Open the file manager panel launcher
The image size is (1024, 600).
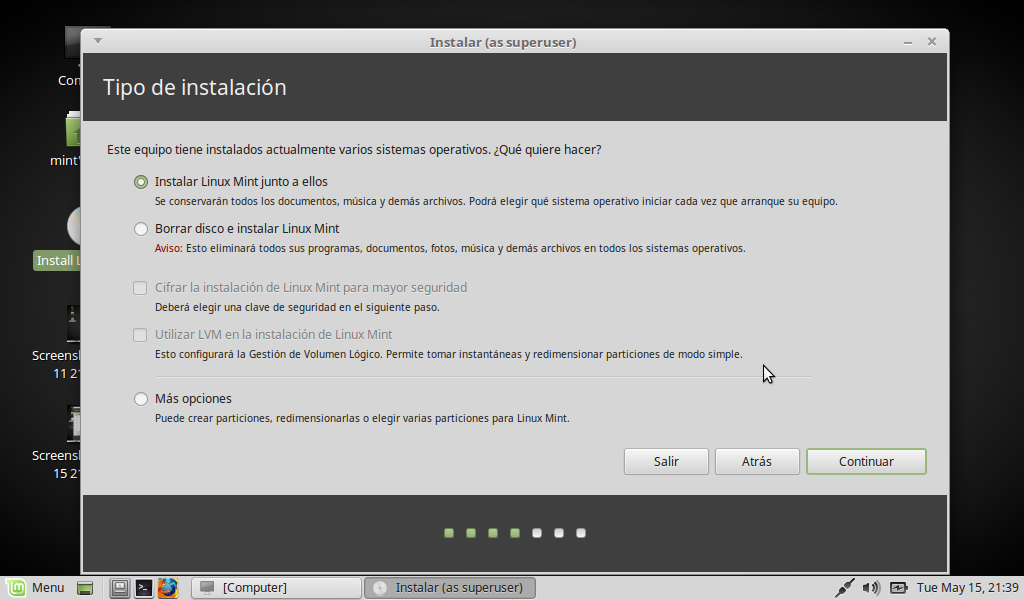pyautogui.click(x=120, y=588)
